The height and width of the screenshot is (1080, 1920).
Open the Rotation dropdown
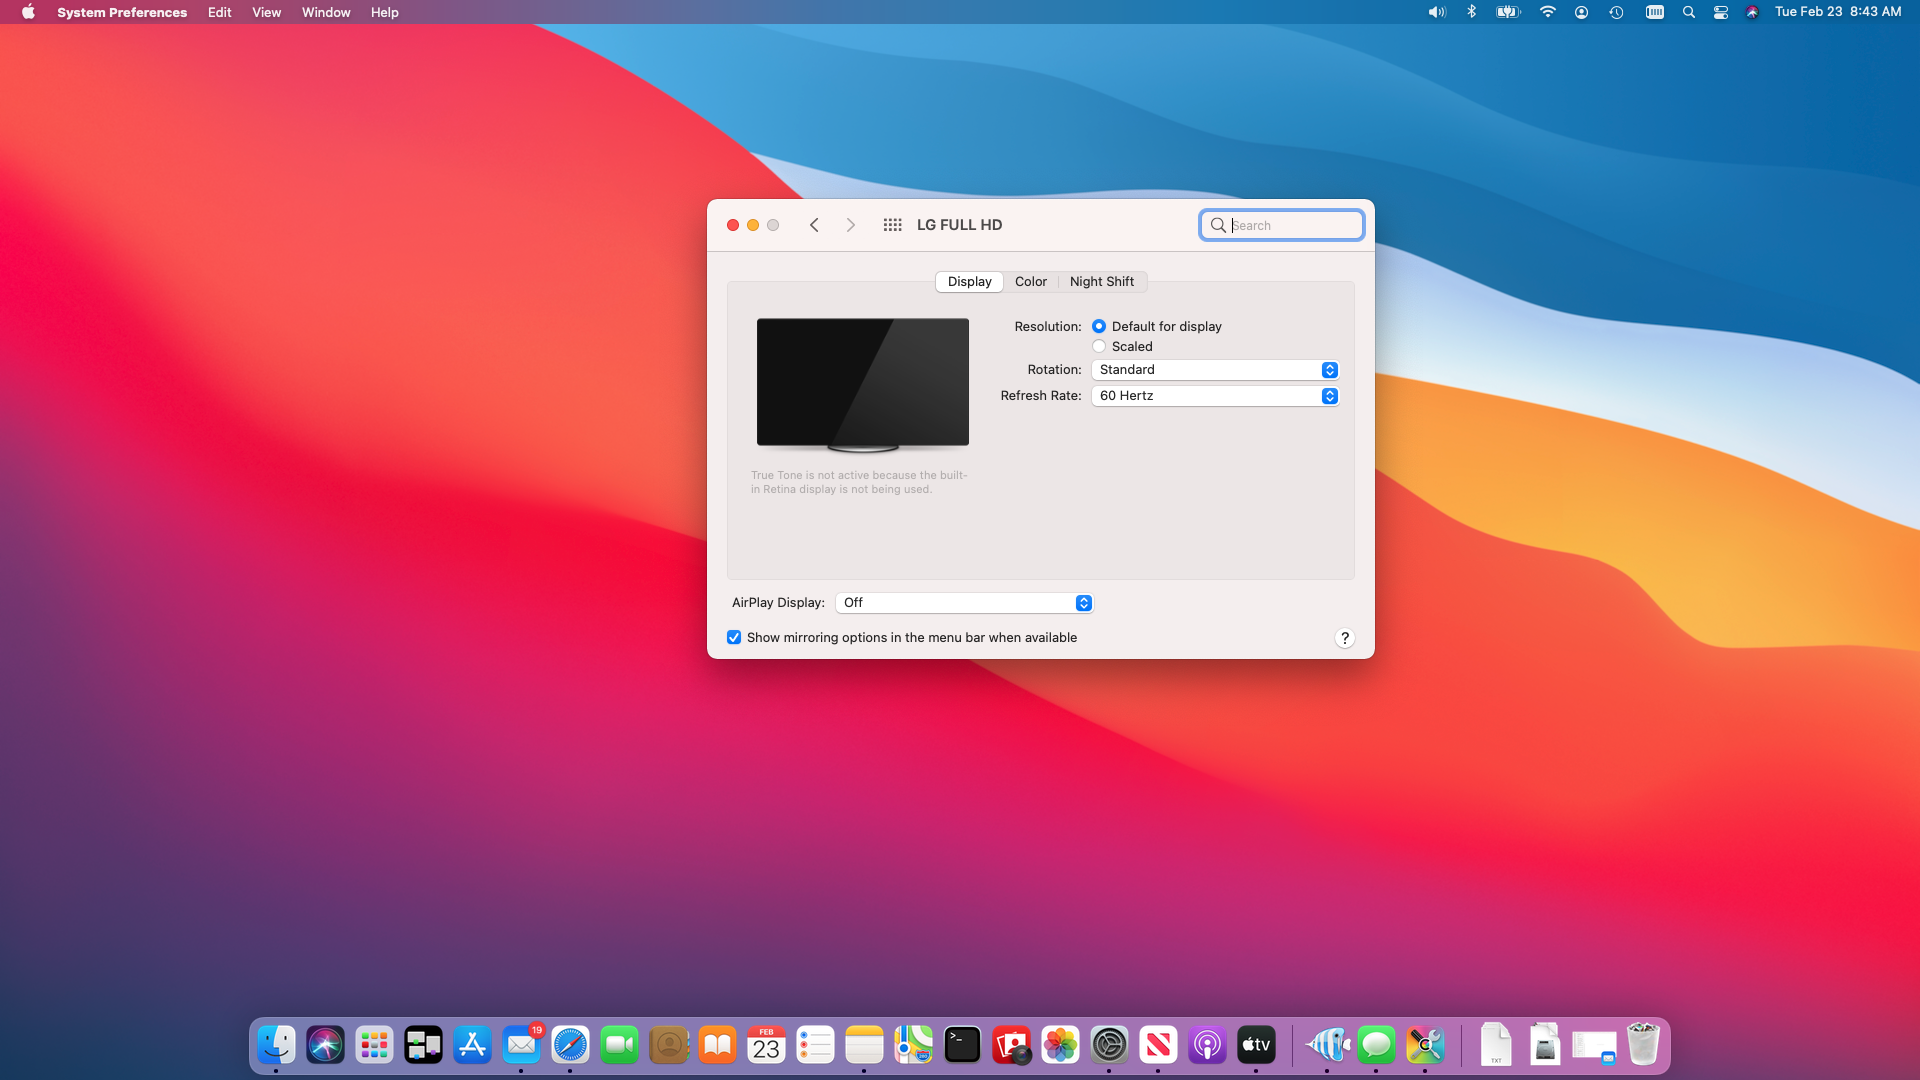coord(1214,370)
